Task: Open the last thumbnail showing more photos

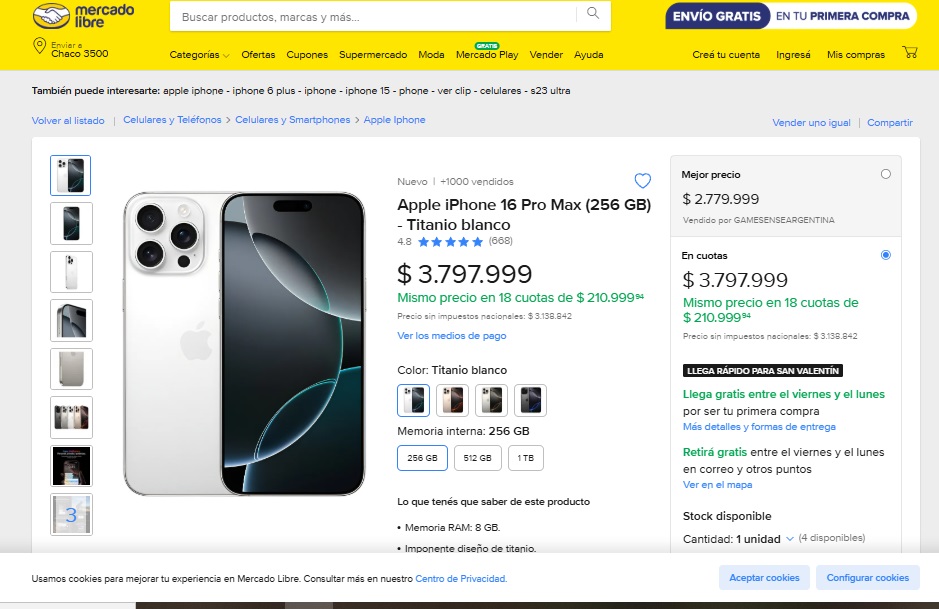Action: 71,514
